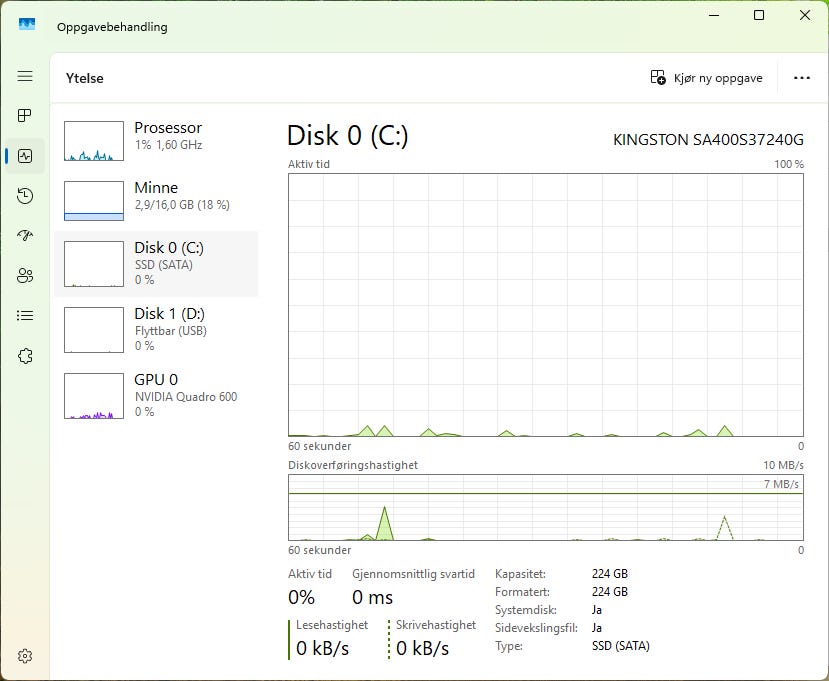Click the GPU 0 mini graph thumbnail
This screenshot has height=681, width=829.
[x=94, y=396]
